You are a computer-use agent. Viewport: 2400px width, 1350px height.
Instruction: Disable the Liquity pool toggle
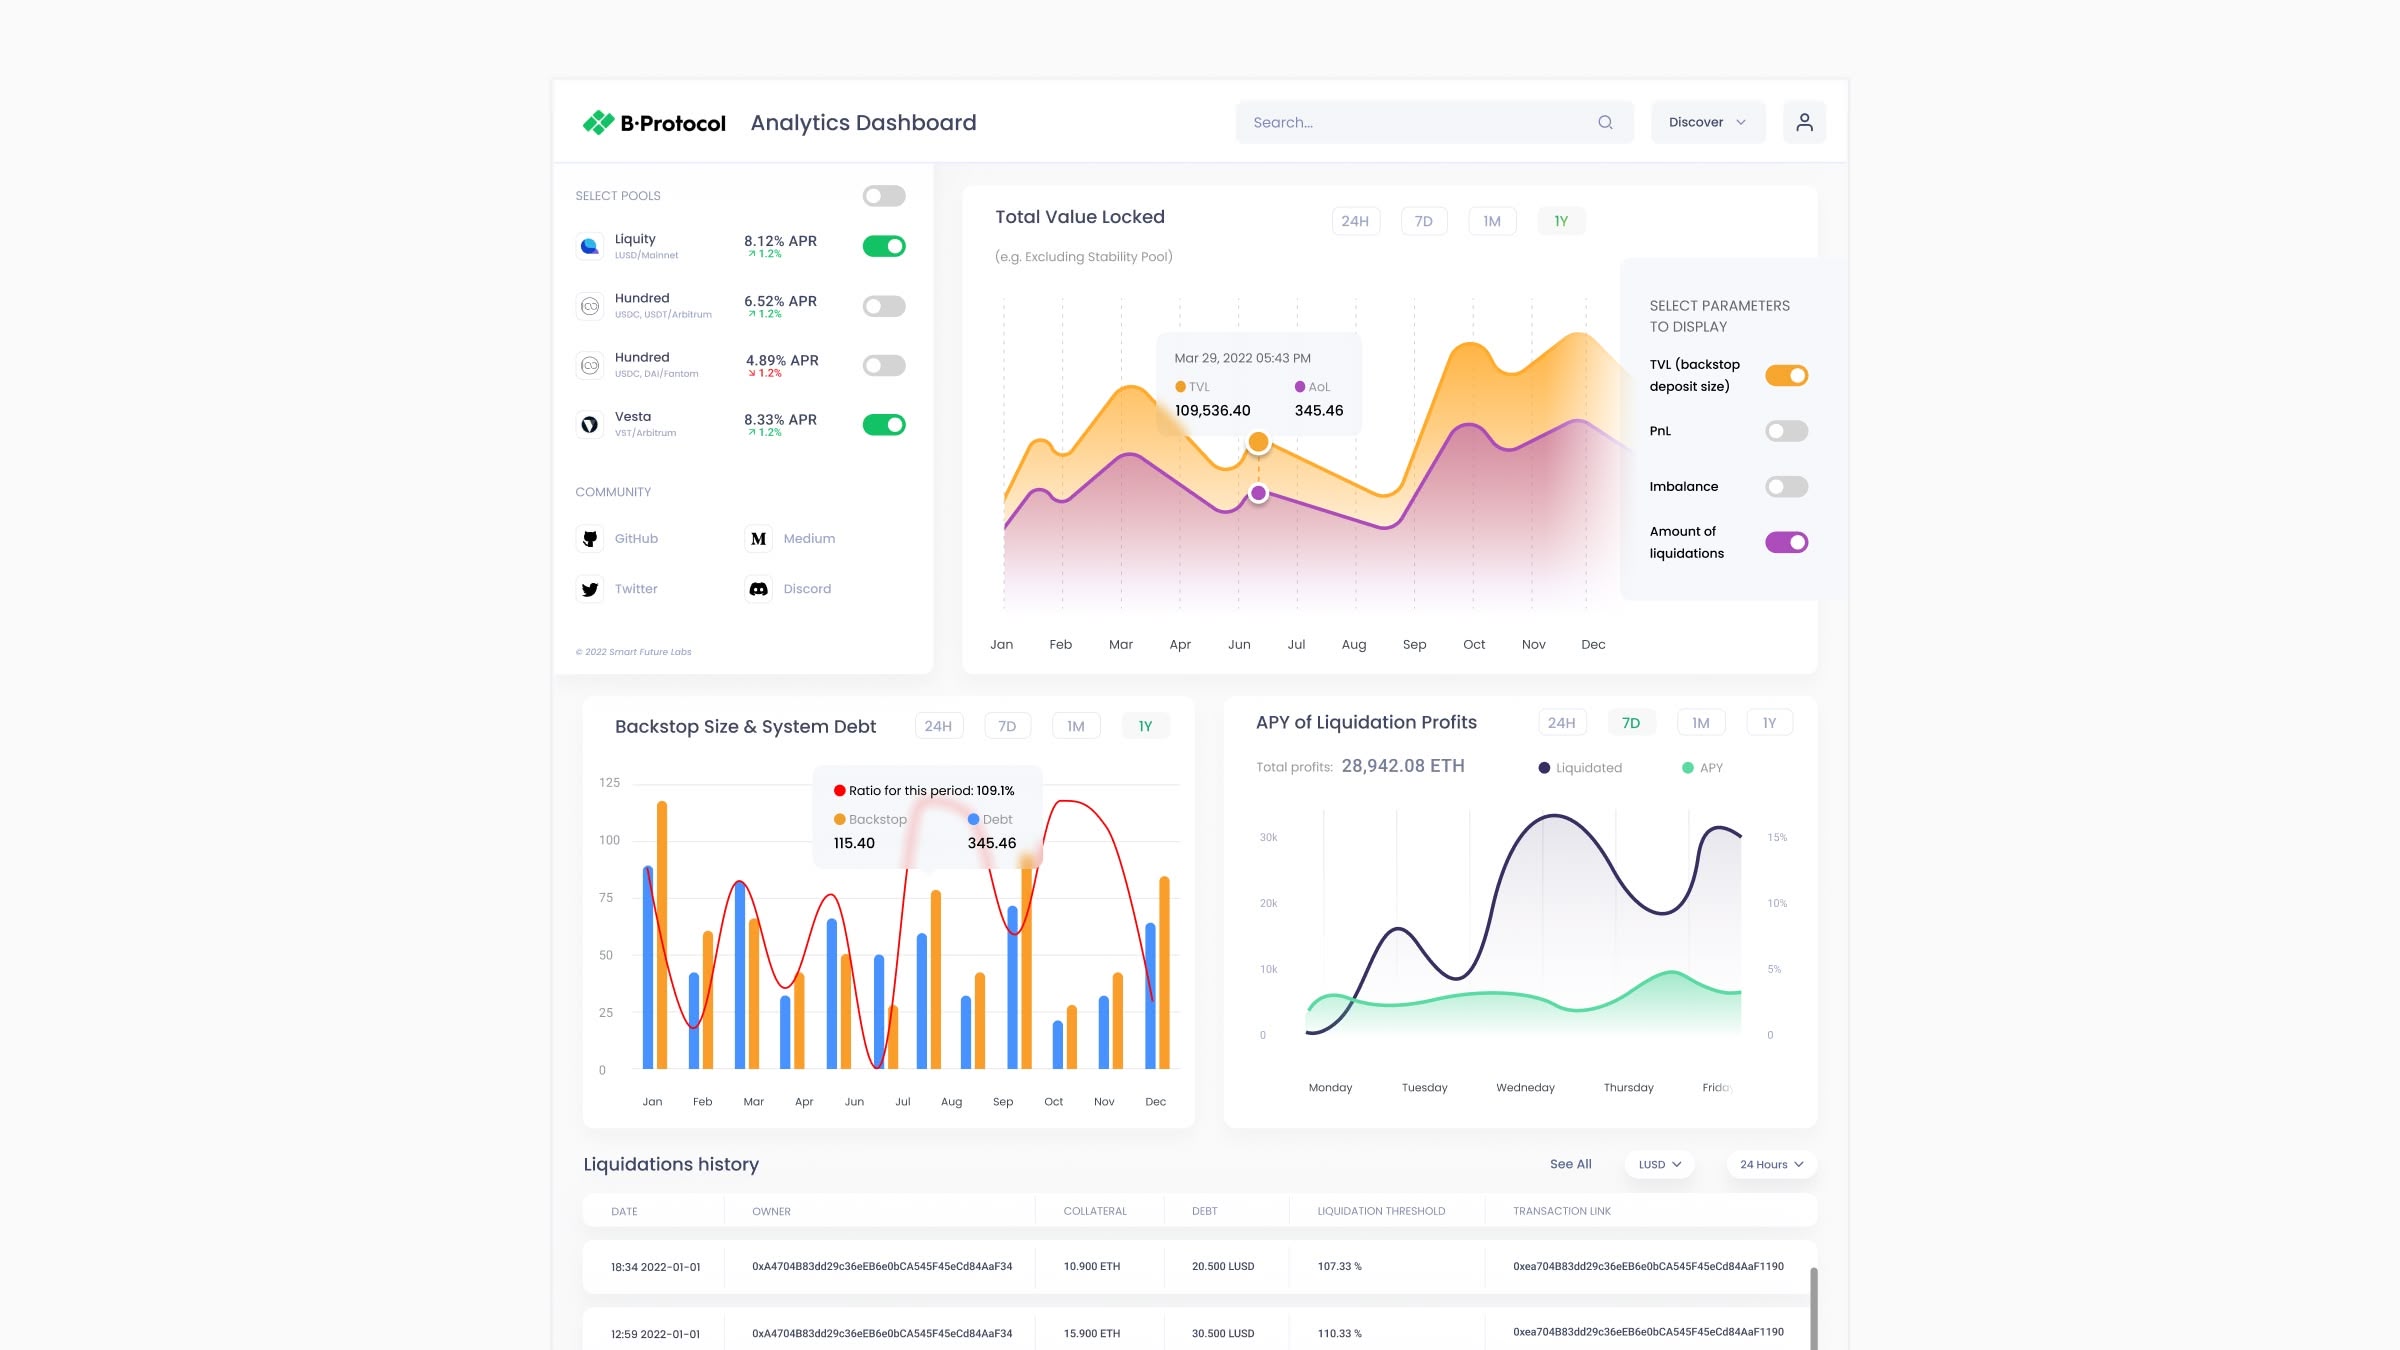[884, 246]
